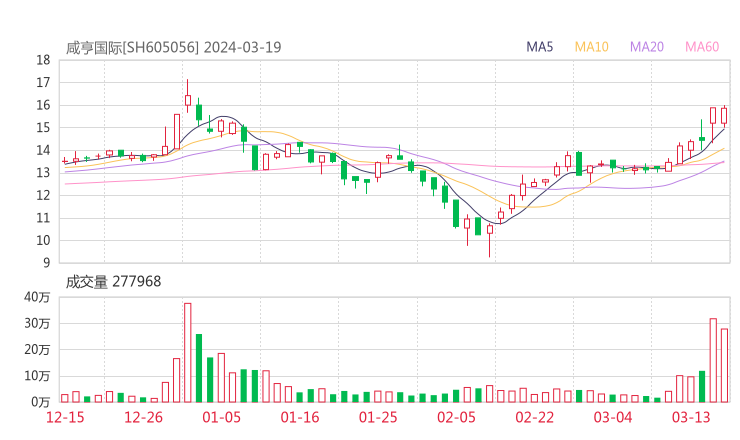The height and width of the screenshot is (440, 740).
Task: Select the 30万 volume axis label
Action: coord(37,323)
